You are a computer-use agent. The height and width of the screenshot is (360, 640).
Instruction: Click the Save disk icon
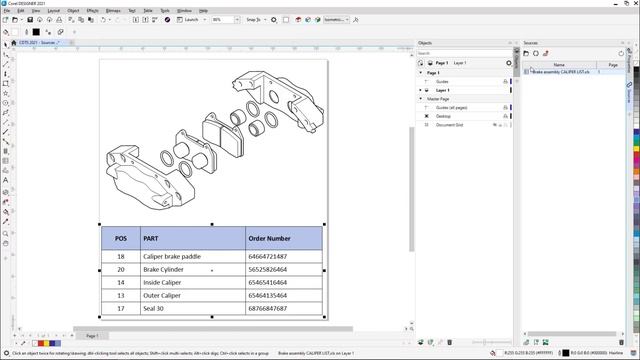click(x=30, y=20)
